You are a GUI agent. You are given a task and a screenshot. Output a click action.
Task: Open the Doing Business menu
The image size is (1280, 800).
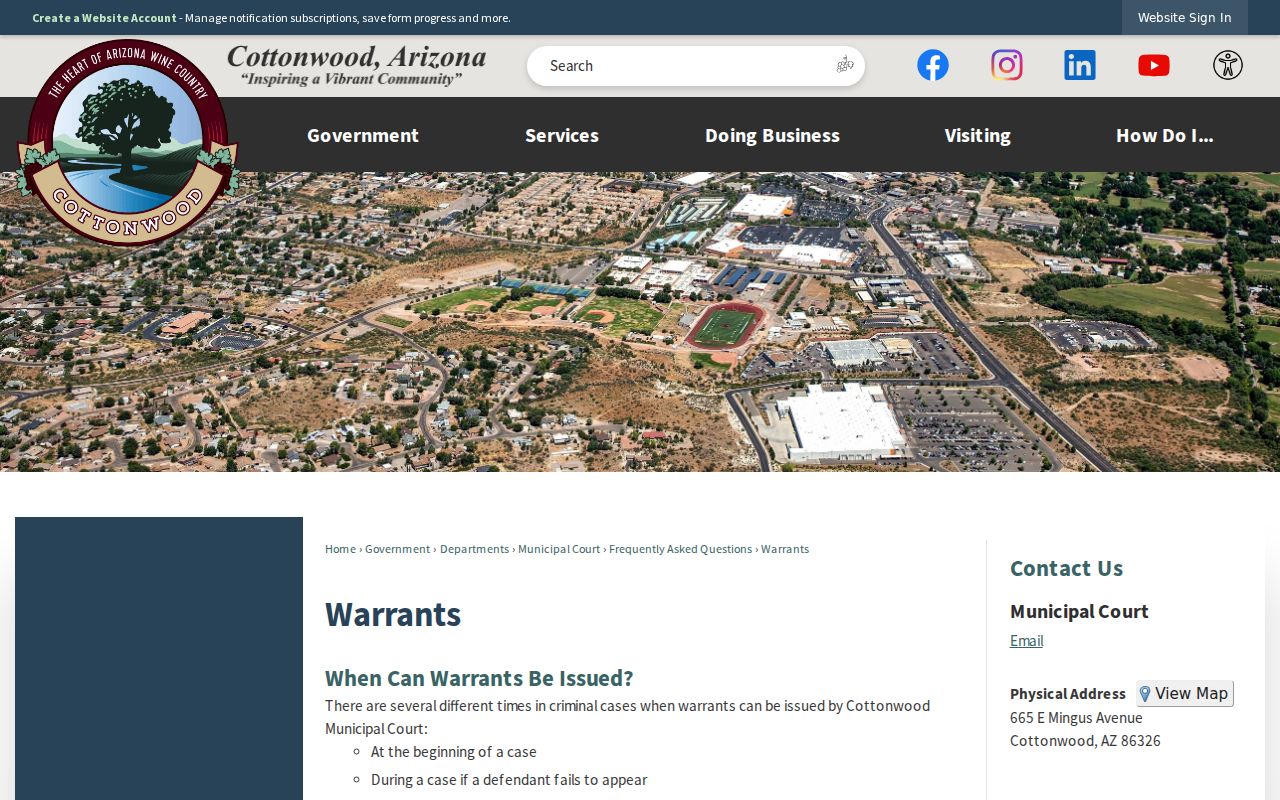pos(772,135)
